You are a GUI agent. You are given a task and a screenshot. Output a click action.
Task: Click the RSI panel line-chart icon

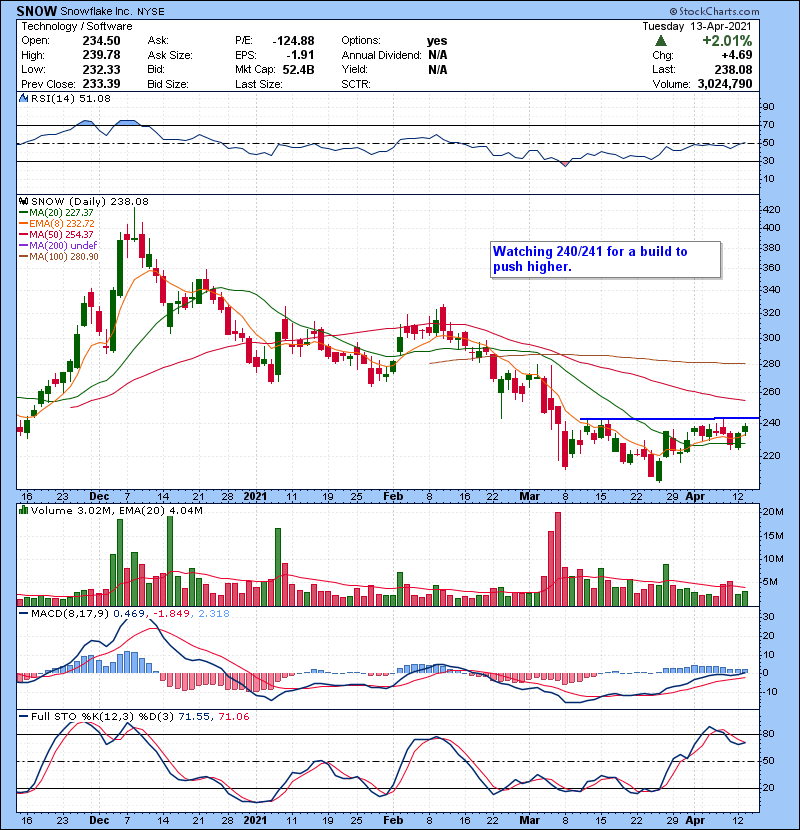tap(24, 98)
